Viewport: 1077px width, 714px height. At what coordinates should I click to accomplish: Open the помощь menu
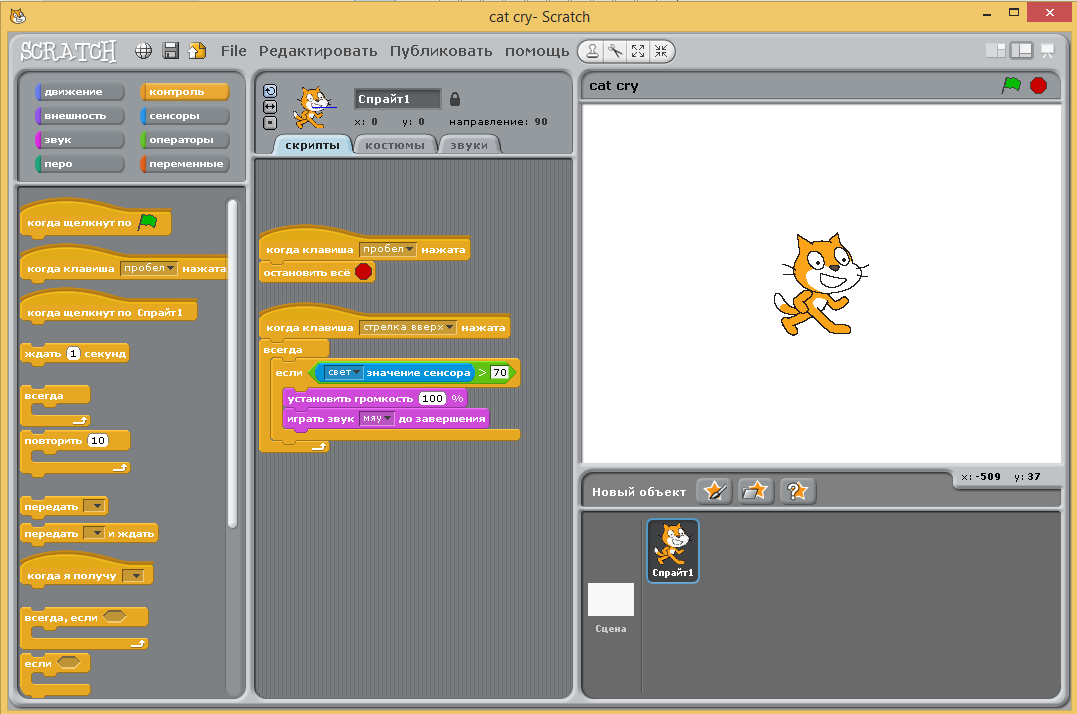[x=537, y=51]
